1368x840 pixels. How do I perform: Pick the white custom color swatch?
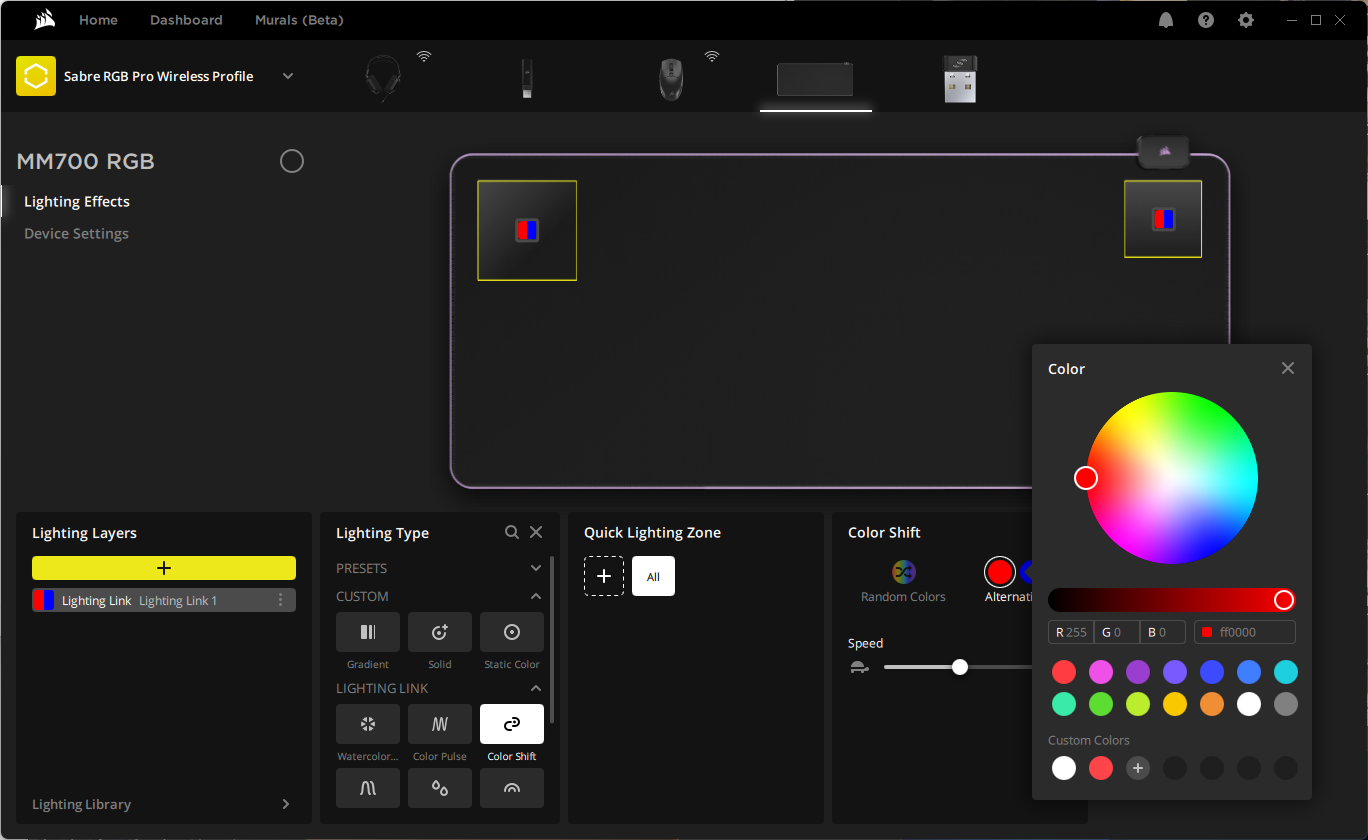1064,768
